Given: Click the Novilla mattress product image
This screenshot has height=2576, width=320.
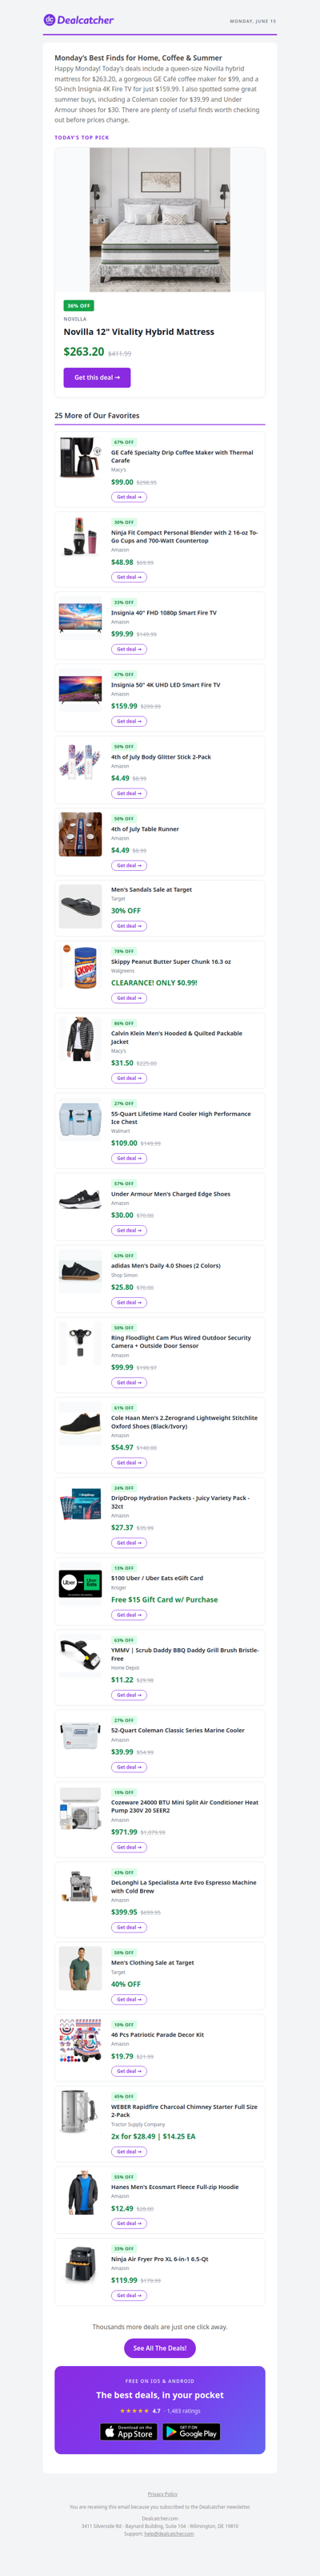Looking at the screenshot, I should pos(160,220).
